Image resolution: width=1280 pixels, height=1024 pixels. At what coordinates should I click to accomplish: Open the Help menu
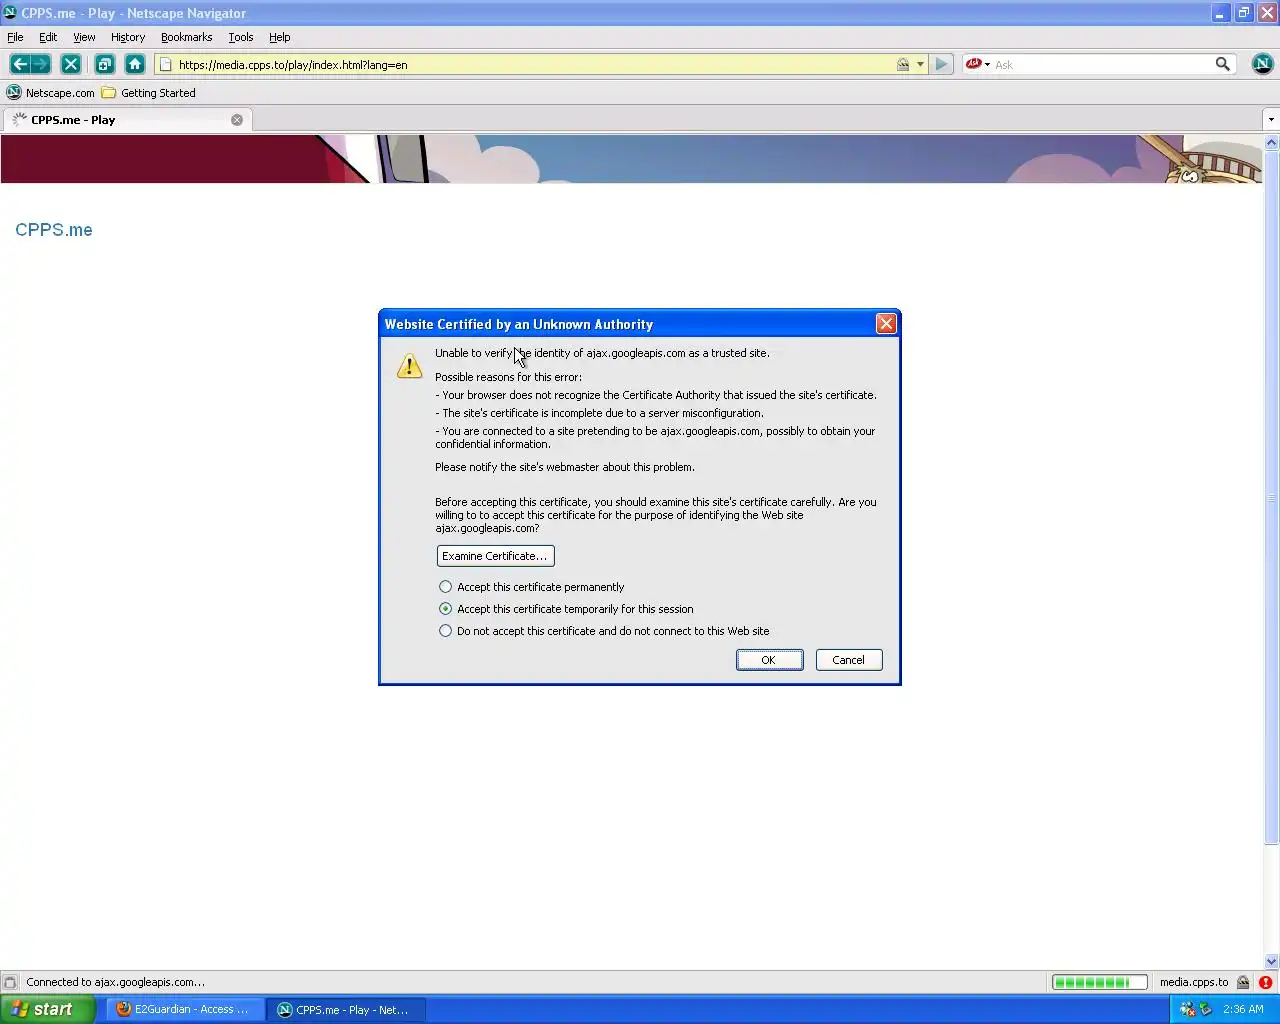tap(280, 37)
